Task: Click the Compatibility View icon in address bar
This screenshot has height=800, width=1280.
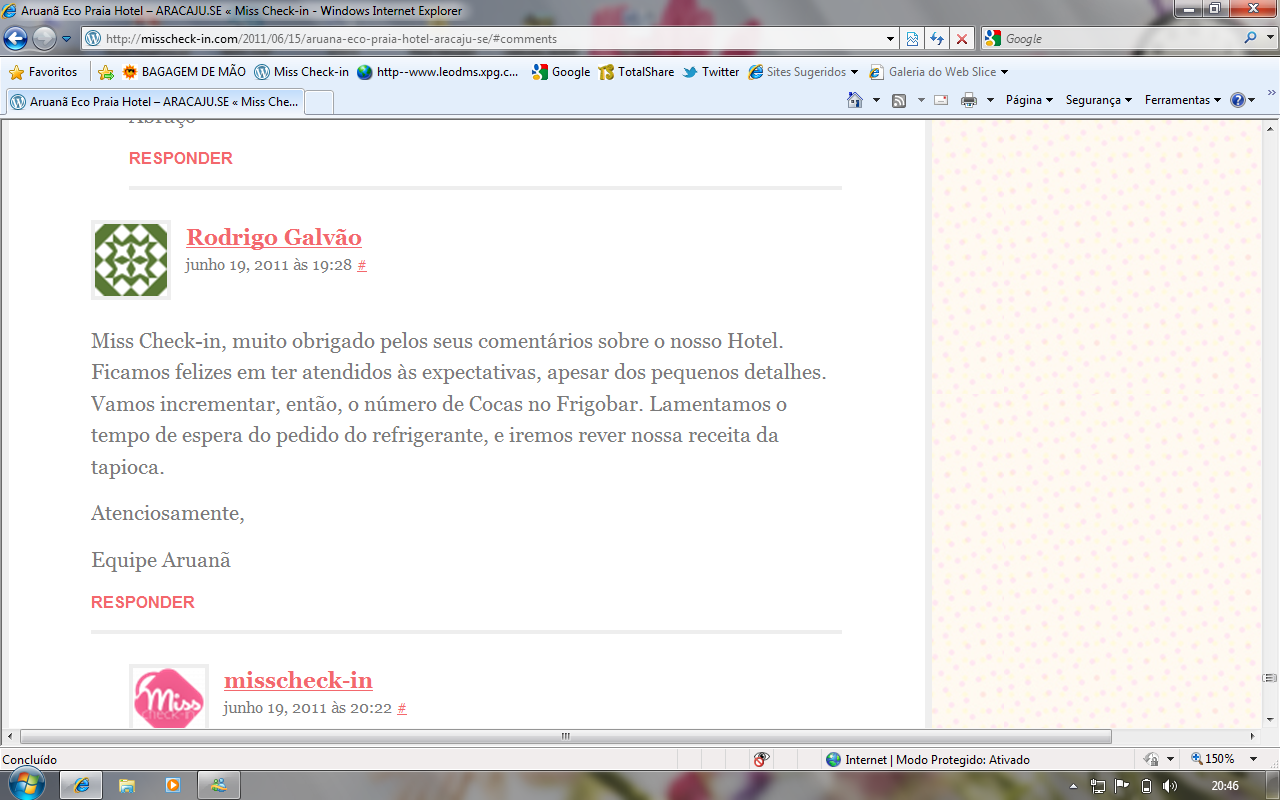Action: (x=912, y=39)
